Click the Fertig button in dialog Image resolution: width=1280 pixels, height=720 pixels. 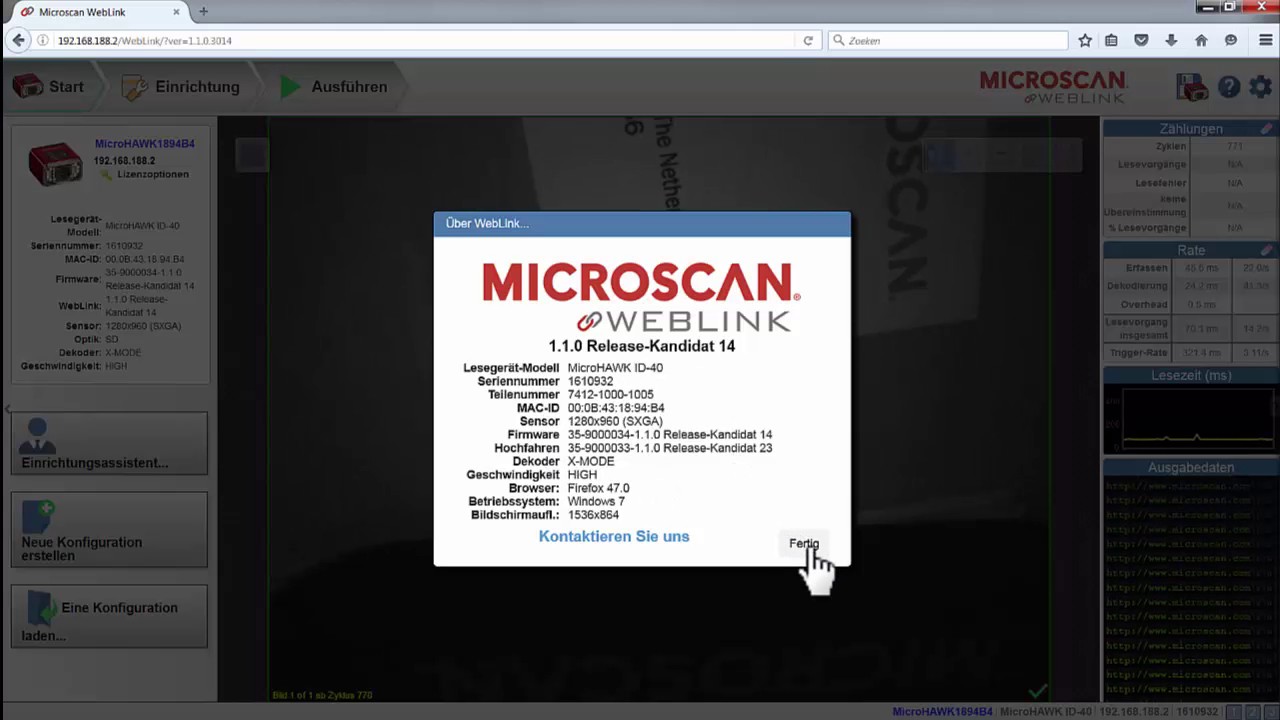pos(804,544)
